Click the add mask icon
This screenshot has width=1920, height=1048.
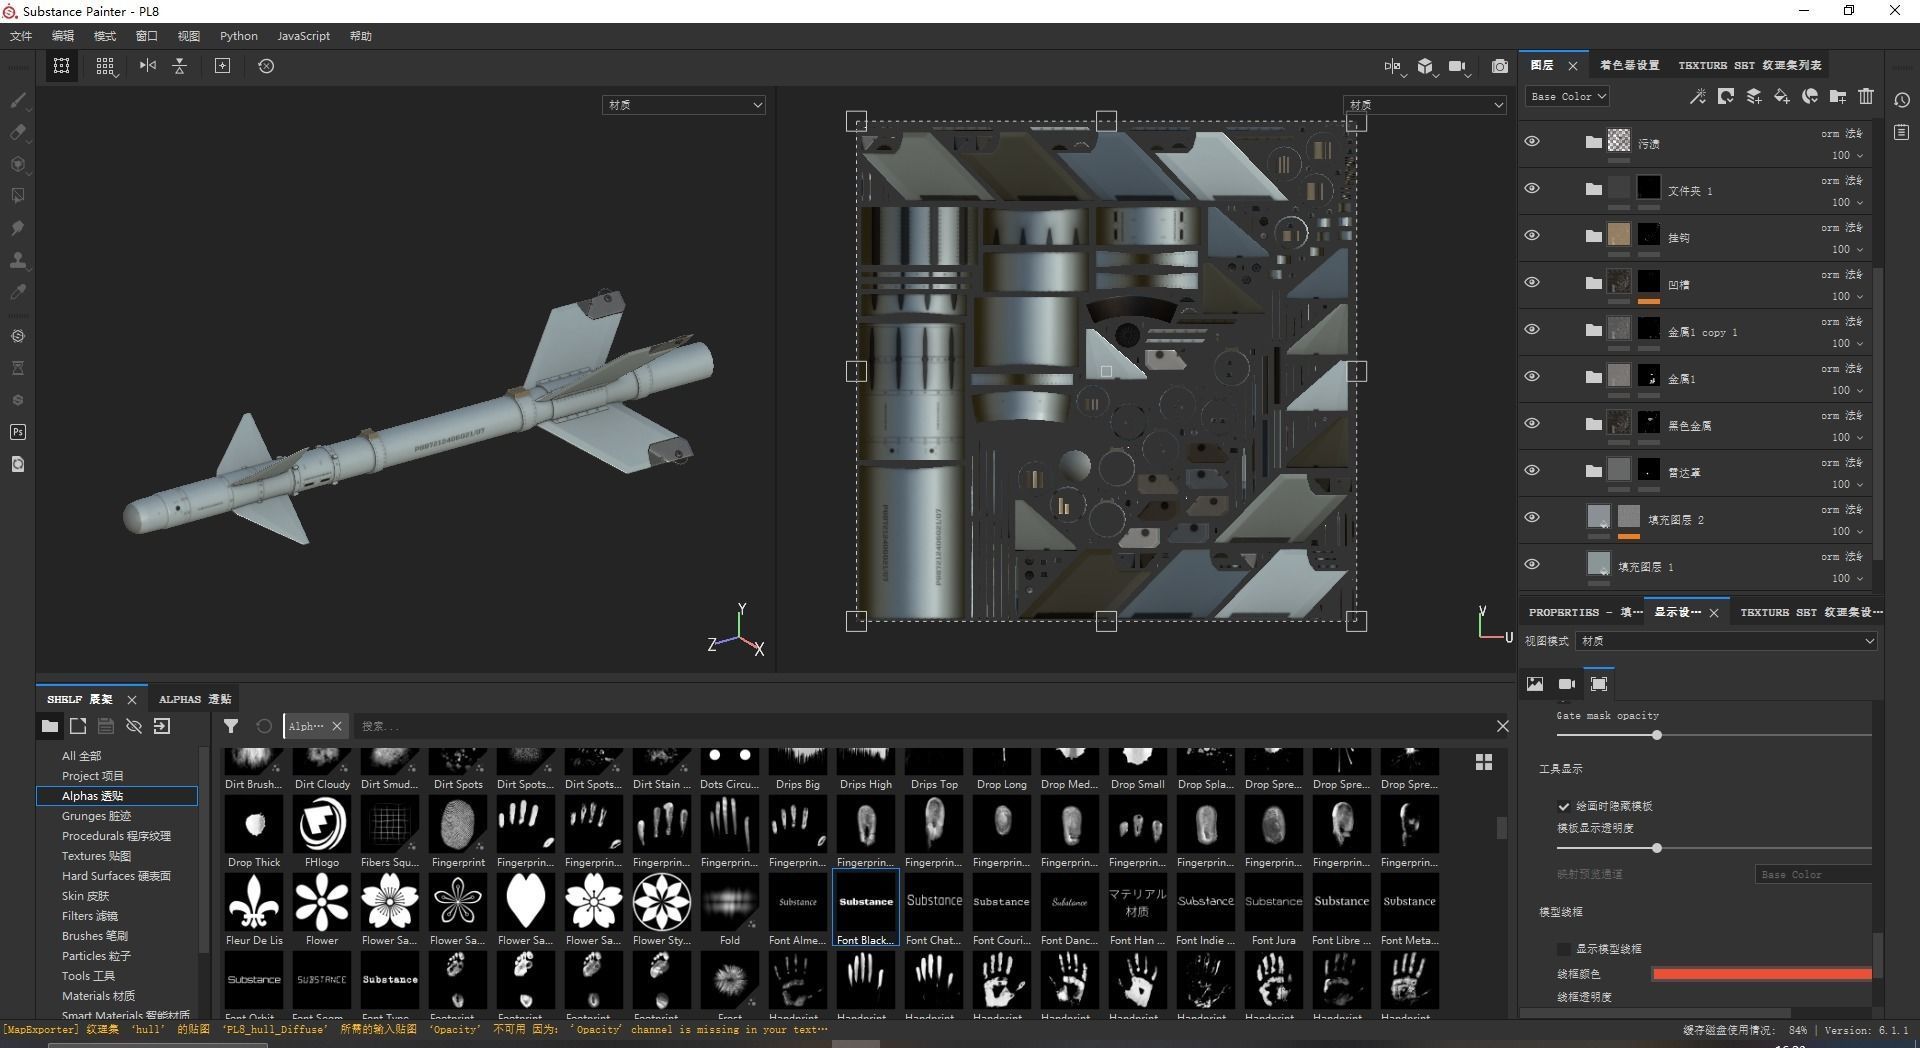(x=1725, y=96)
